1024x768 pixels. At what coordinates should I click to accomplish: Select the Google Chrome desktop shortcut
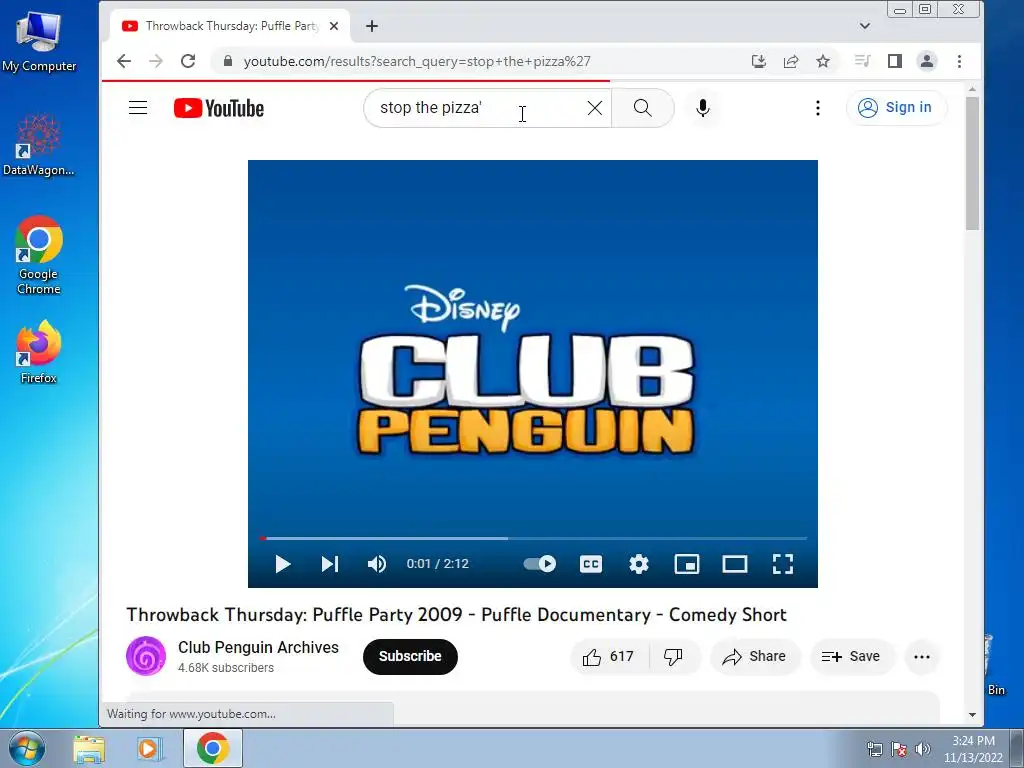coord(39,255)
